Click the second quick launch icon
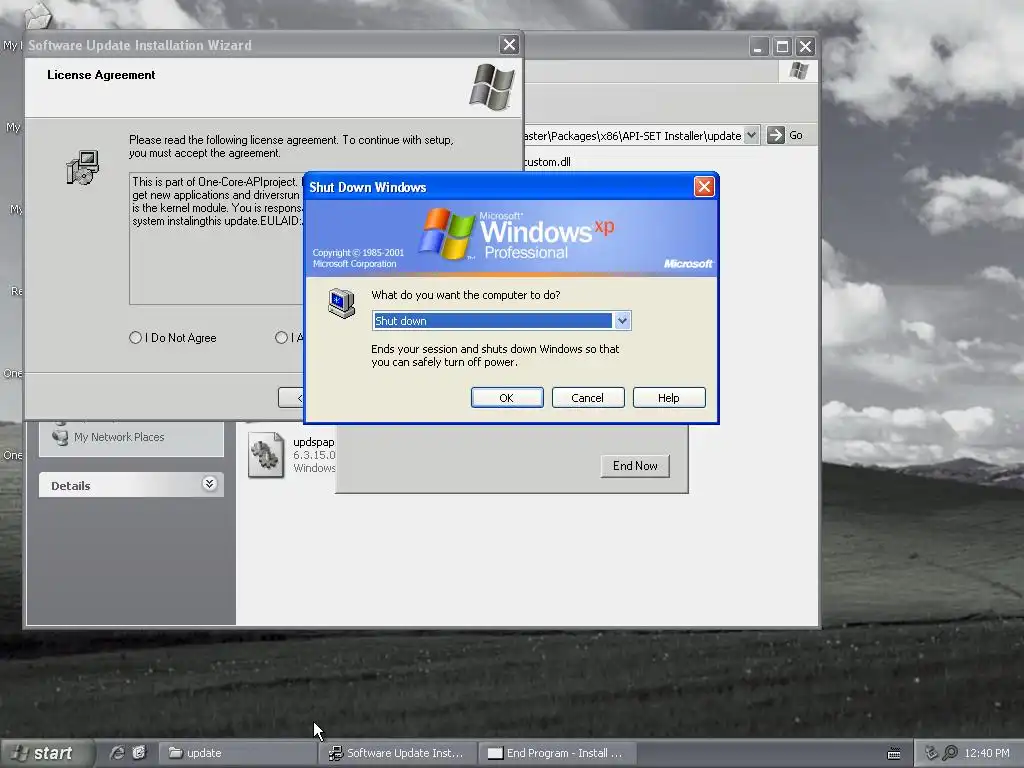 pos(138,753)
